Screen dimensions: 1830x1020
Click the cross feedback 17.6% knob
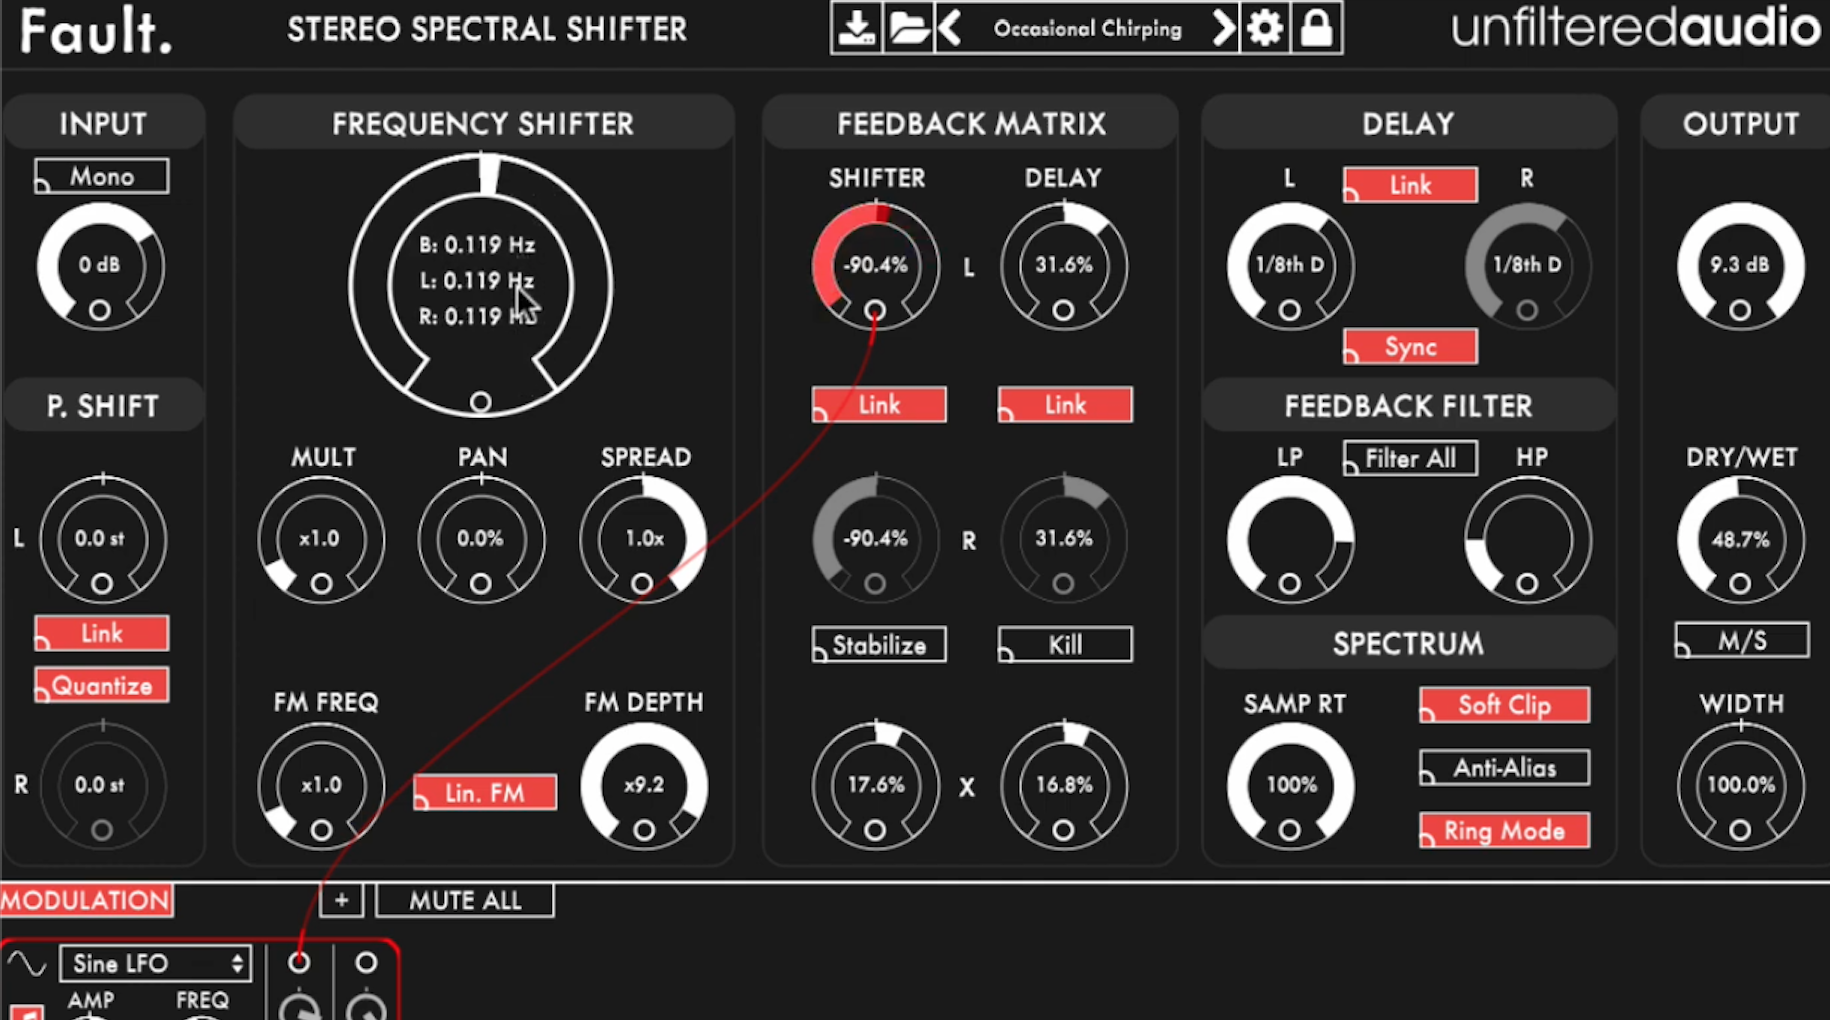[875, 786]
